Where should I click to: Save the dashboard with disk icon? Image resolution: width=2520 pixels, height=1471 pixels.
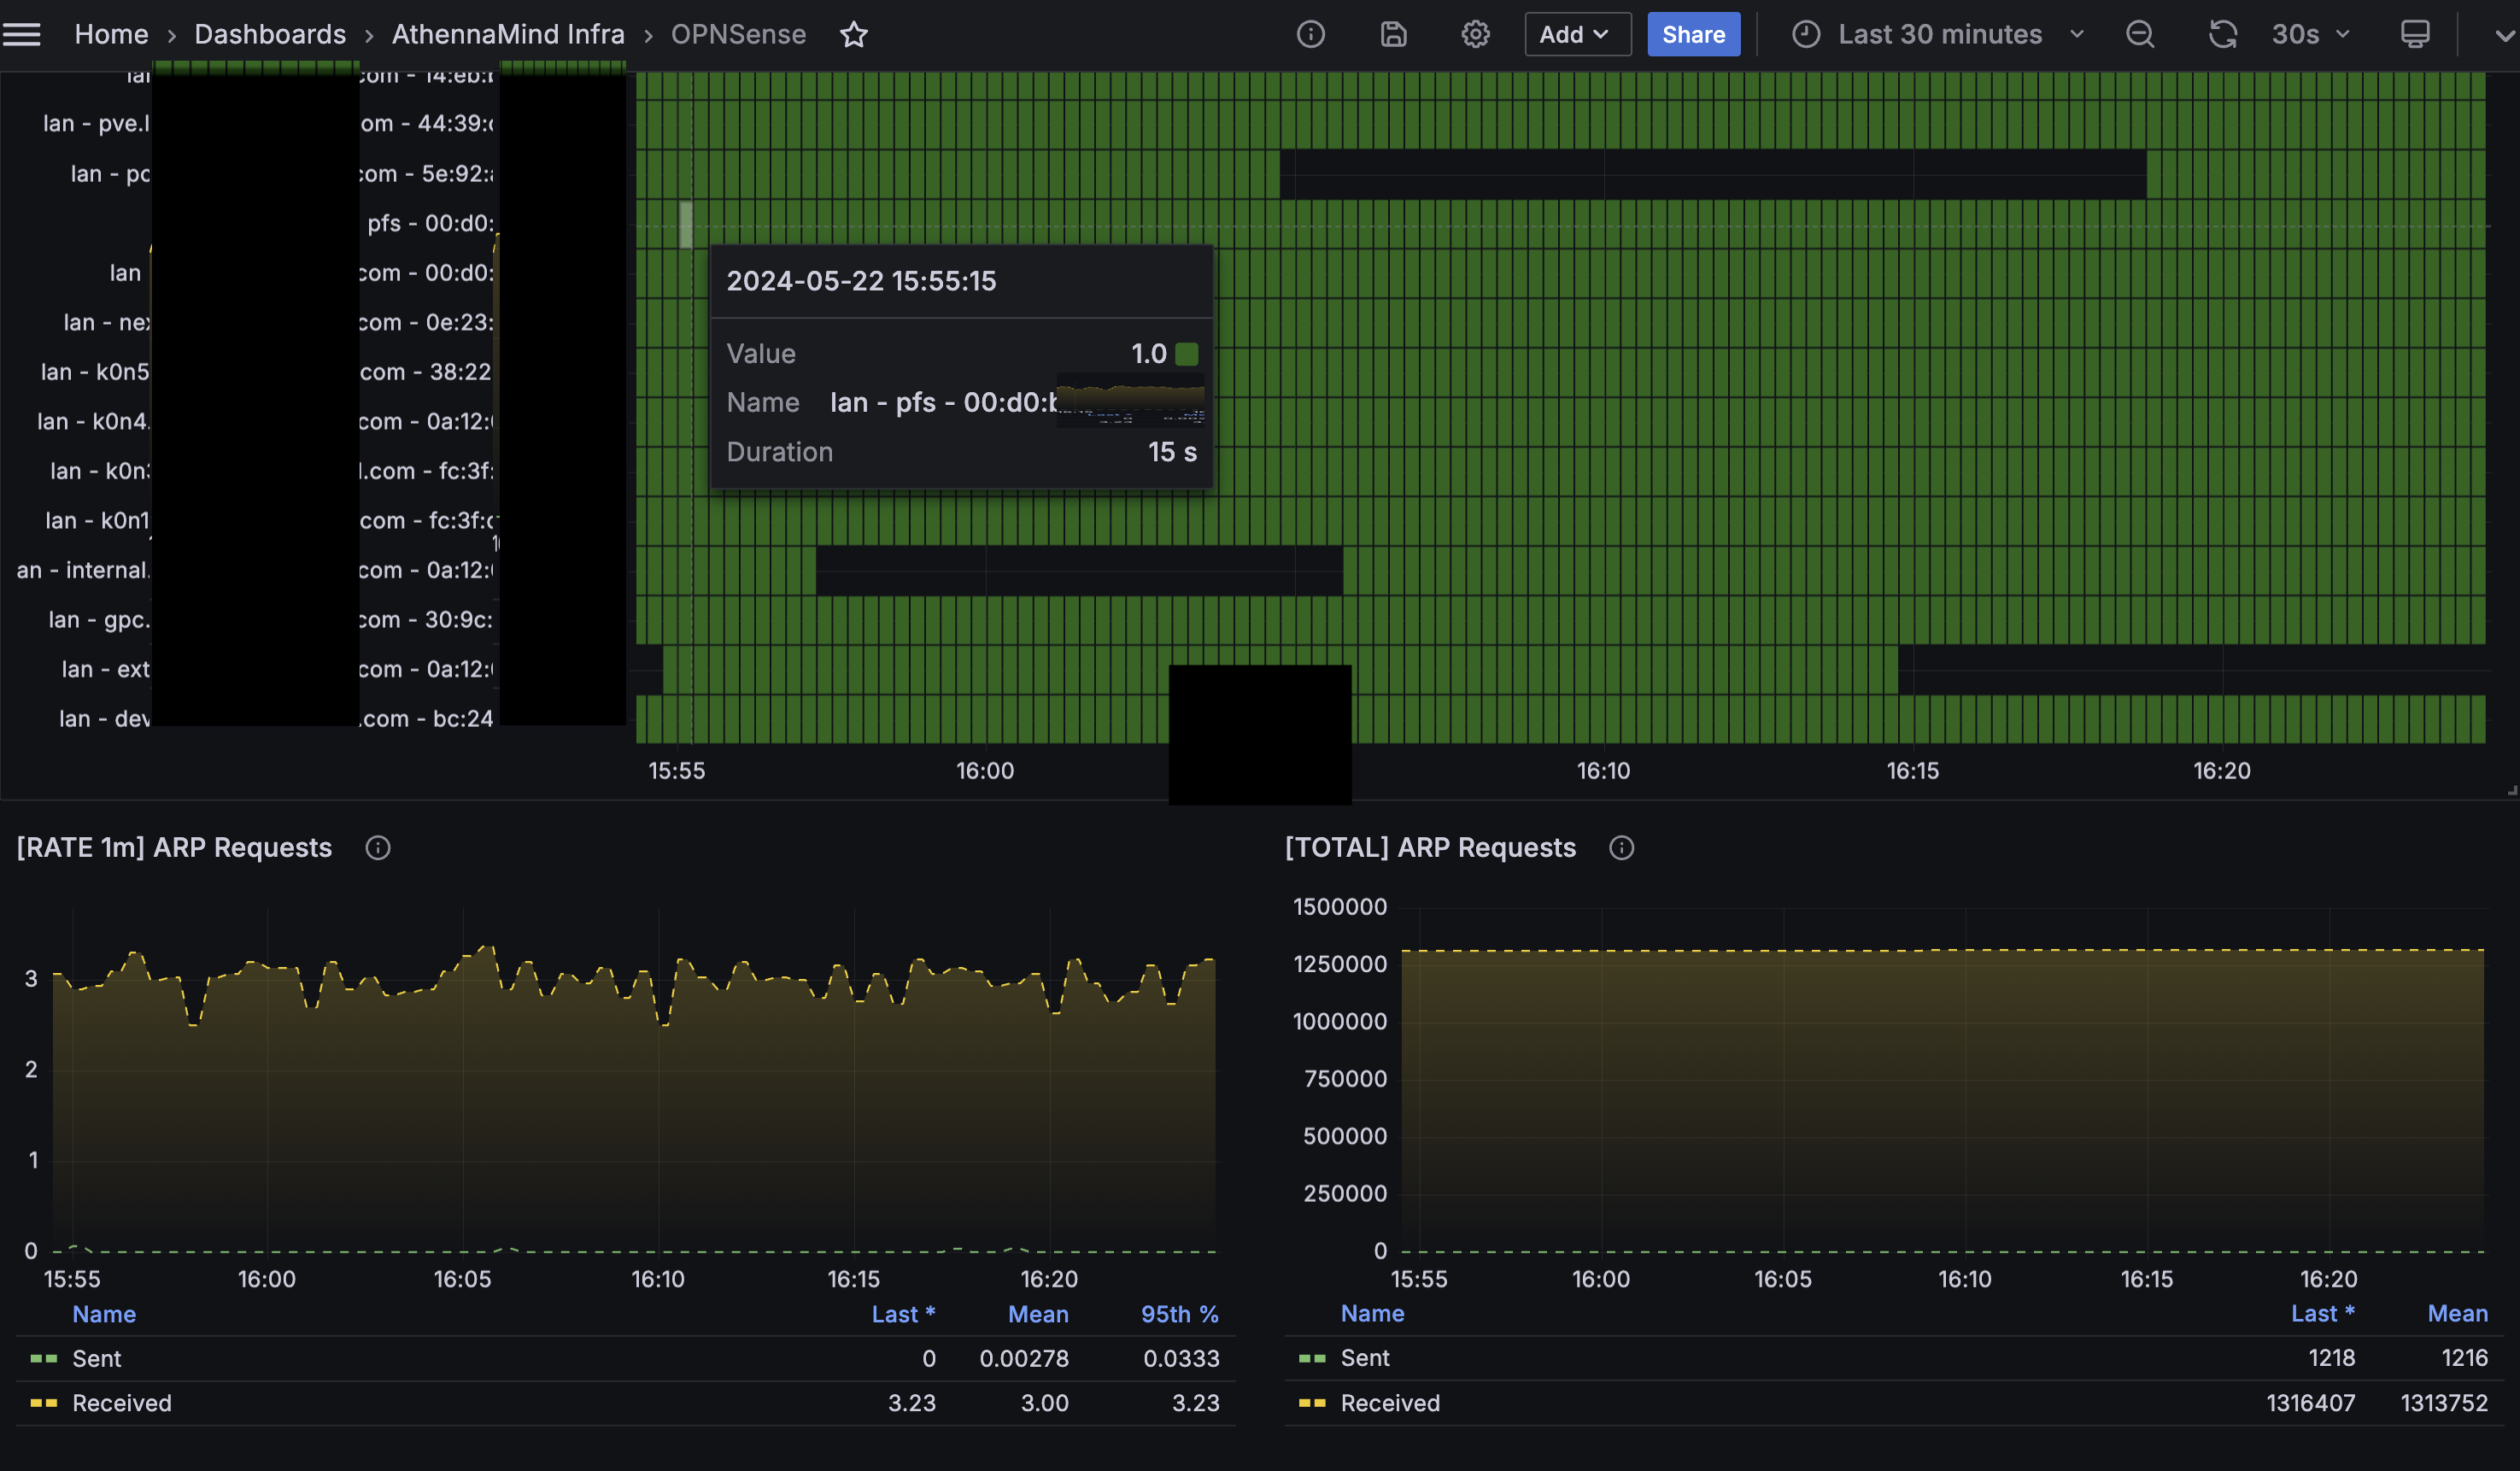[1393, 35]
